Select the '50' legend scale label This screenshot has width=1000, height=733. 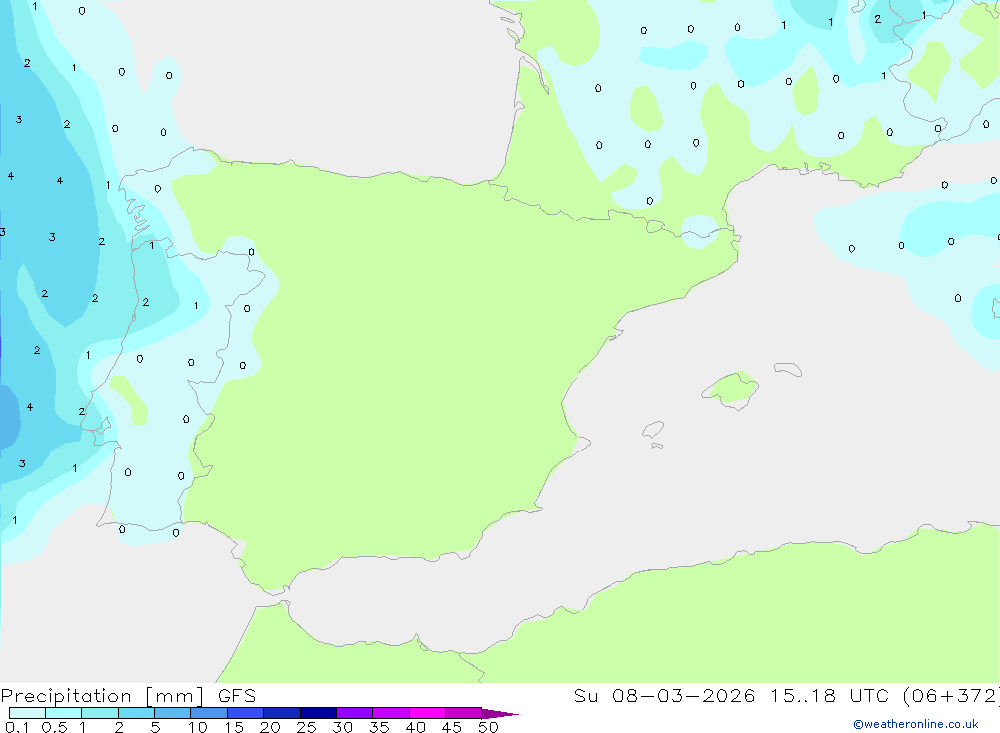[x=488, y=727]
